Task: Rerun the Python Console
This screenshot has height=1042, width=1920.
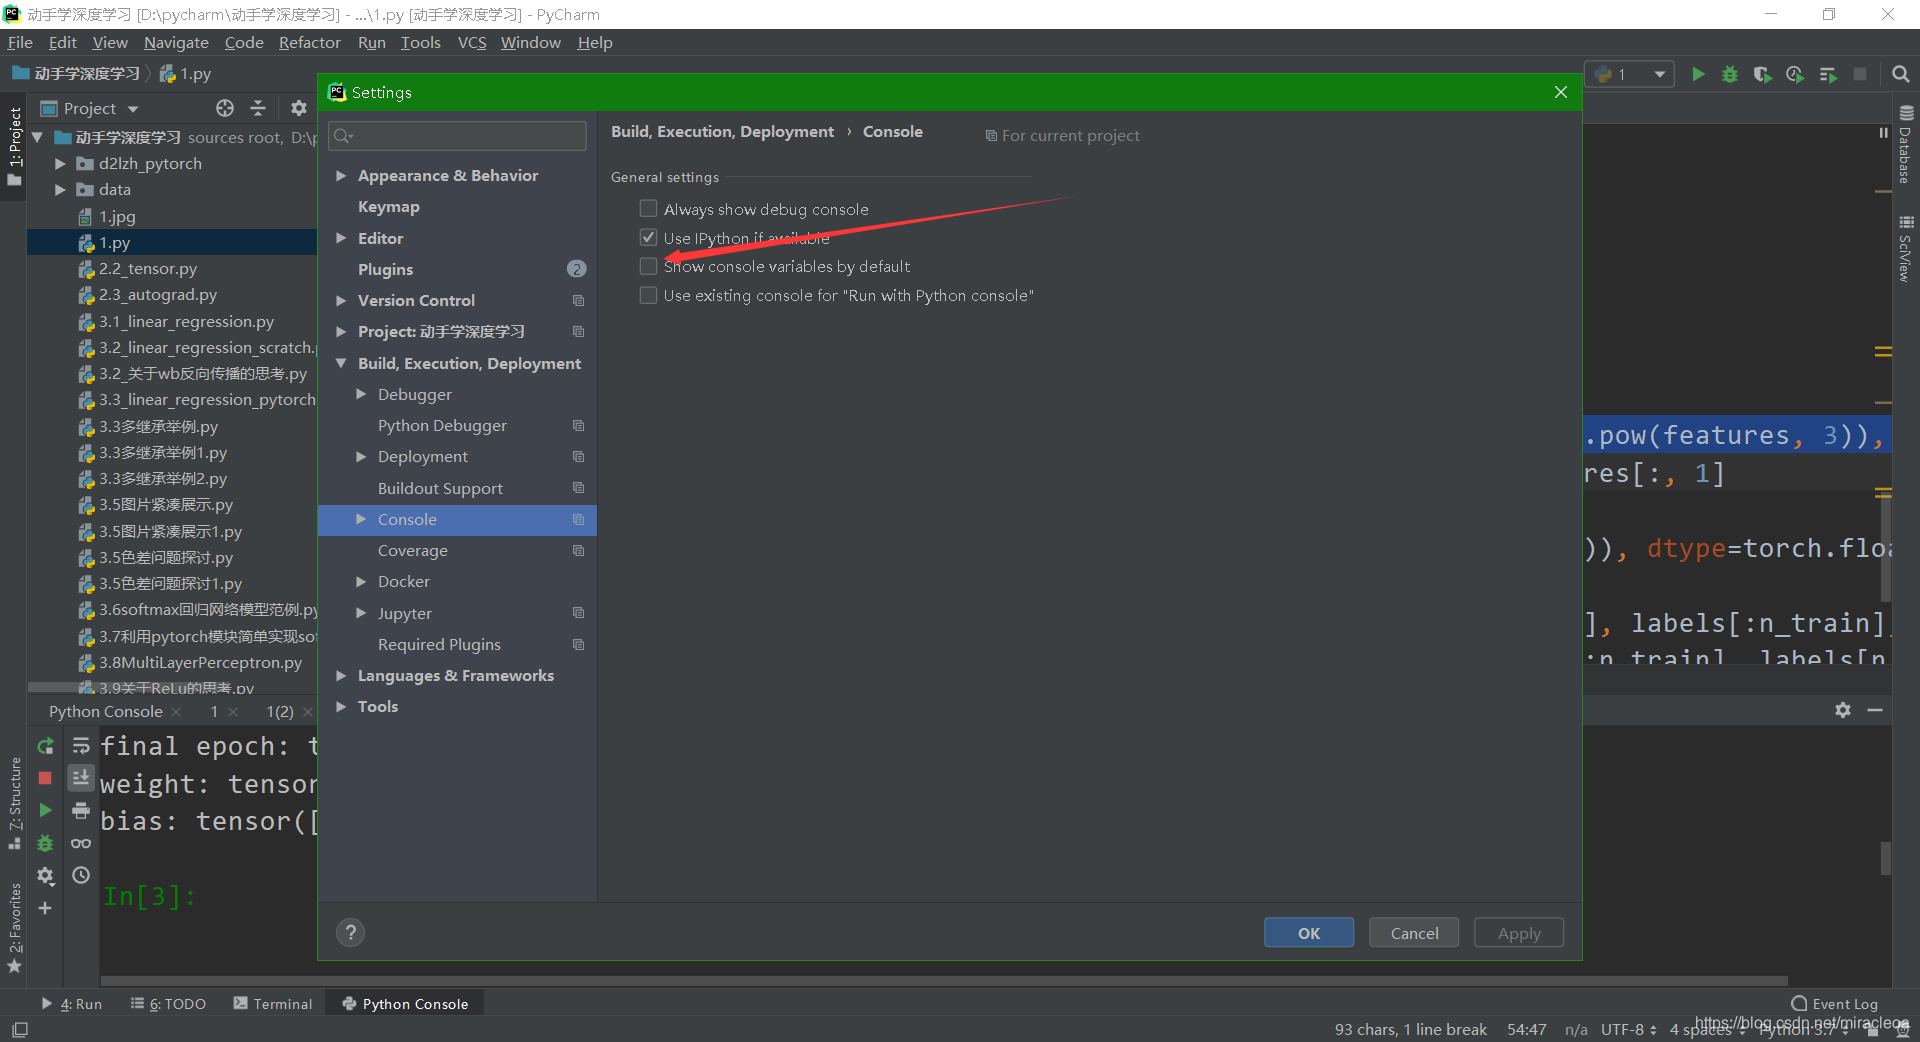Action: (45, 746)
